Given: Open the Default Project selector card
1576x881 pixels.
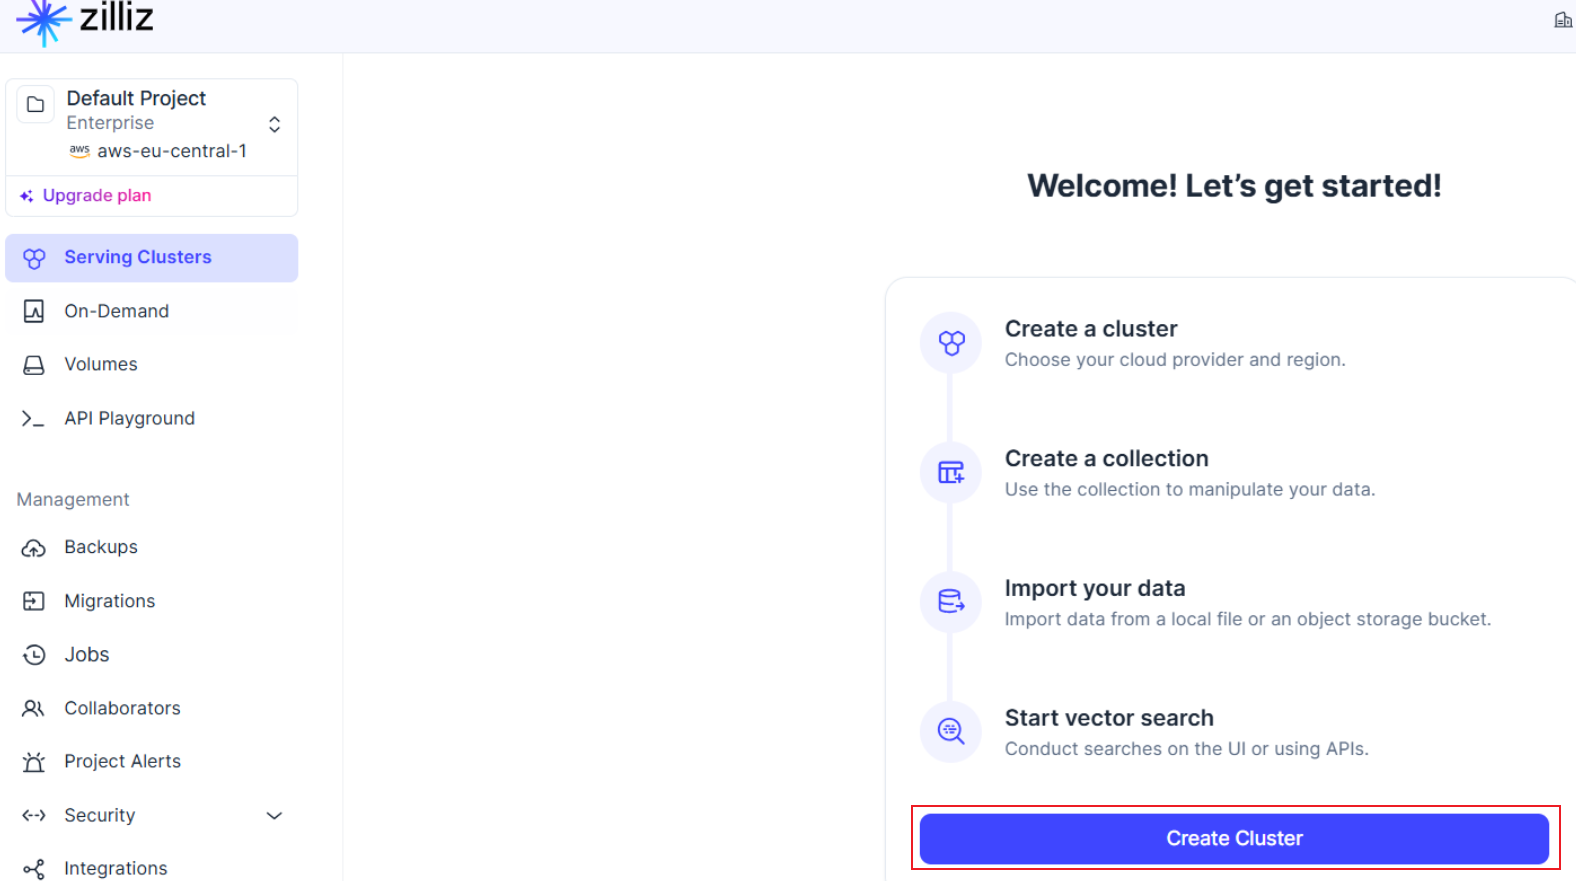Looking at the screenshot, I should (x=152, y=127).
